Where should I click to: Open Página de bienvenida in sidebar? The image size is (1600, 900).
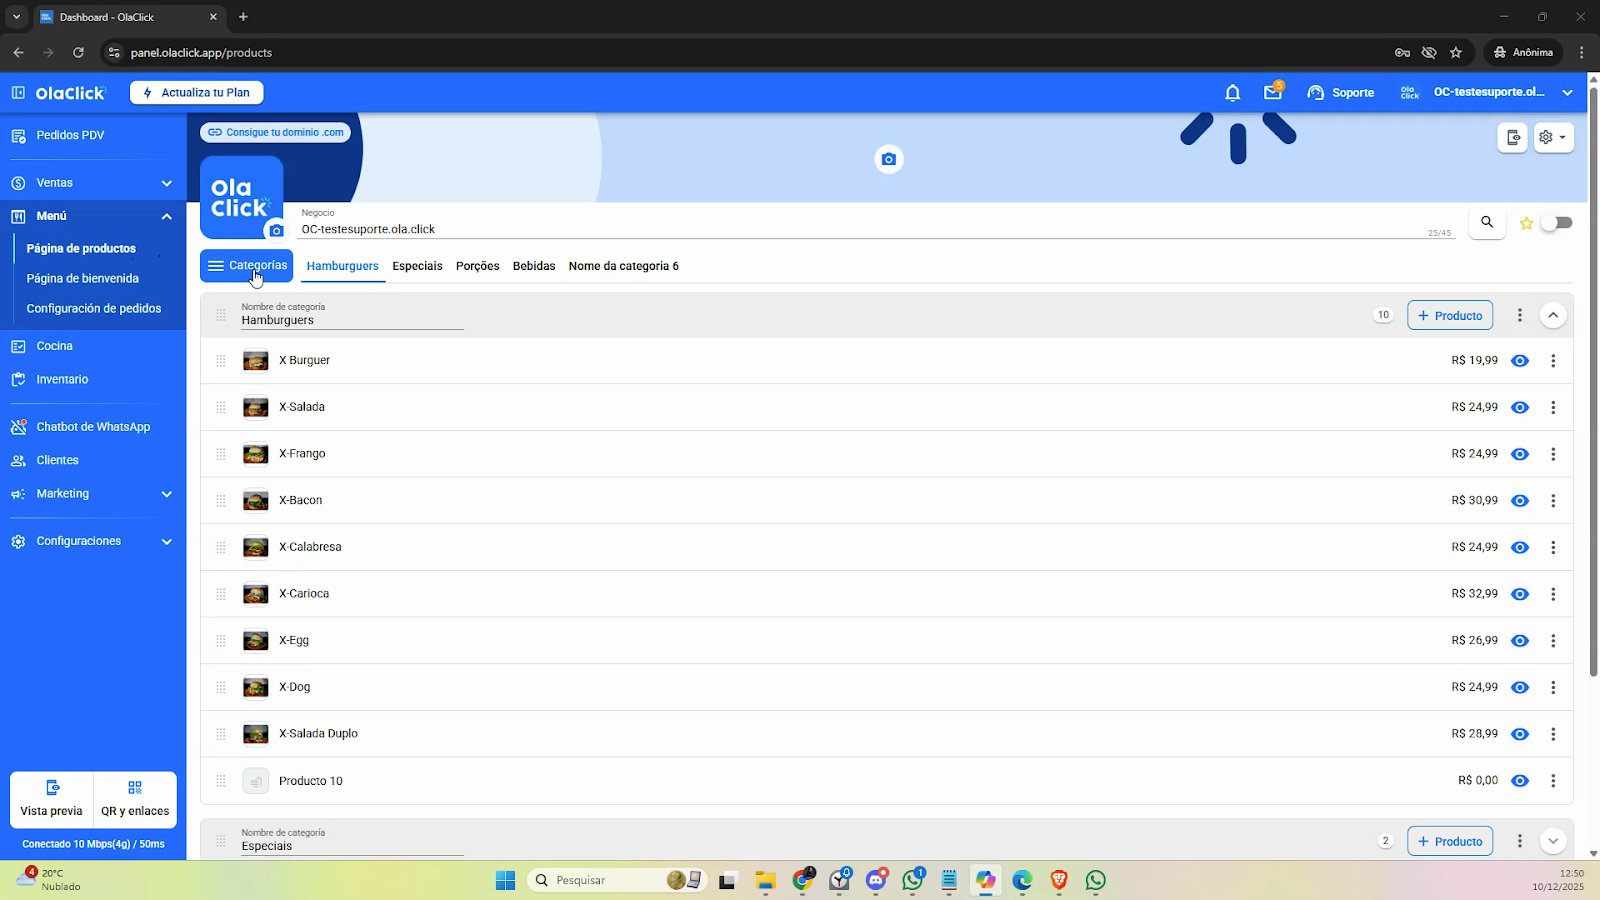[83, 279]
